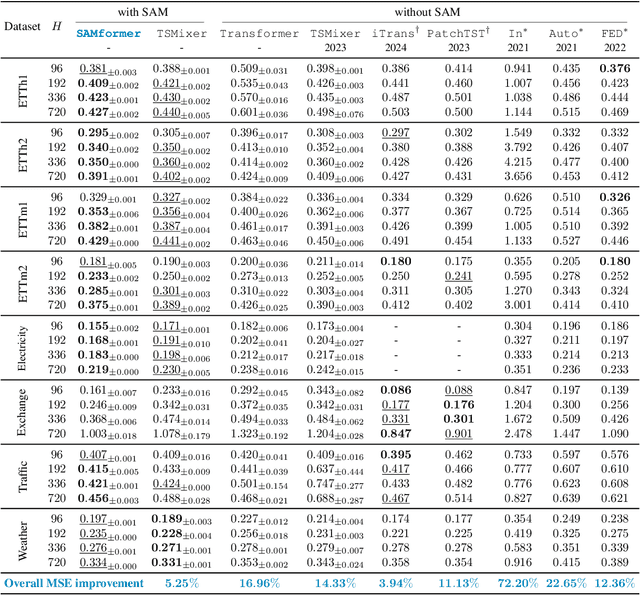Viewport: 640px width, 595px height.
Task: Click the 3.94% improvement value
Action: tap(396, 583)
